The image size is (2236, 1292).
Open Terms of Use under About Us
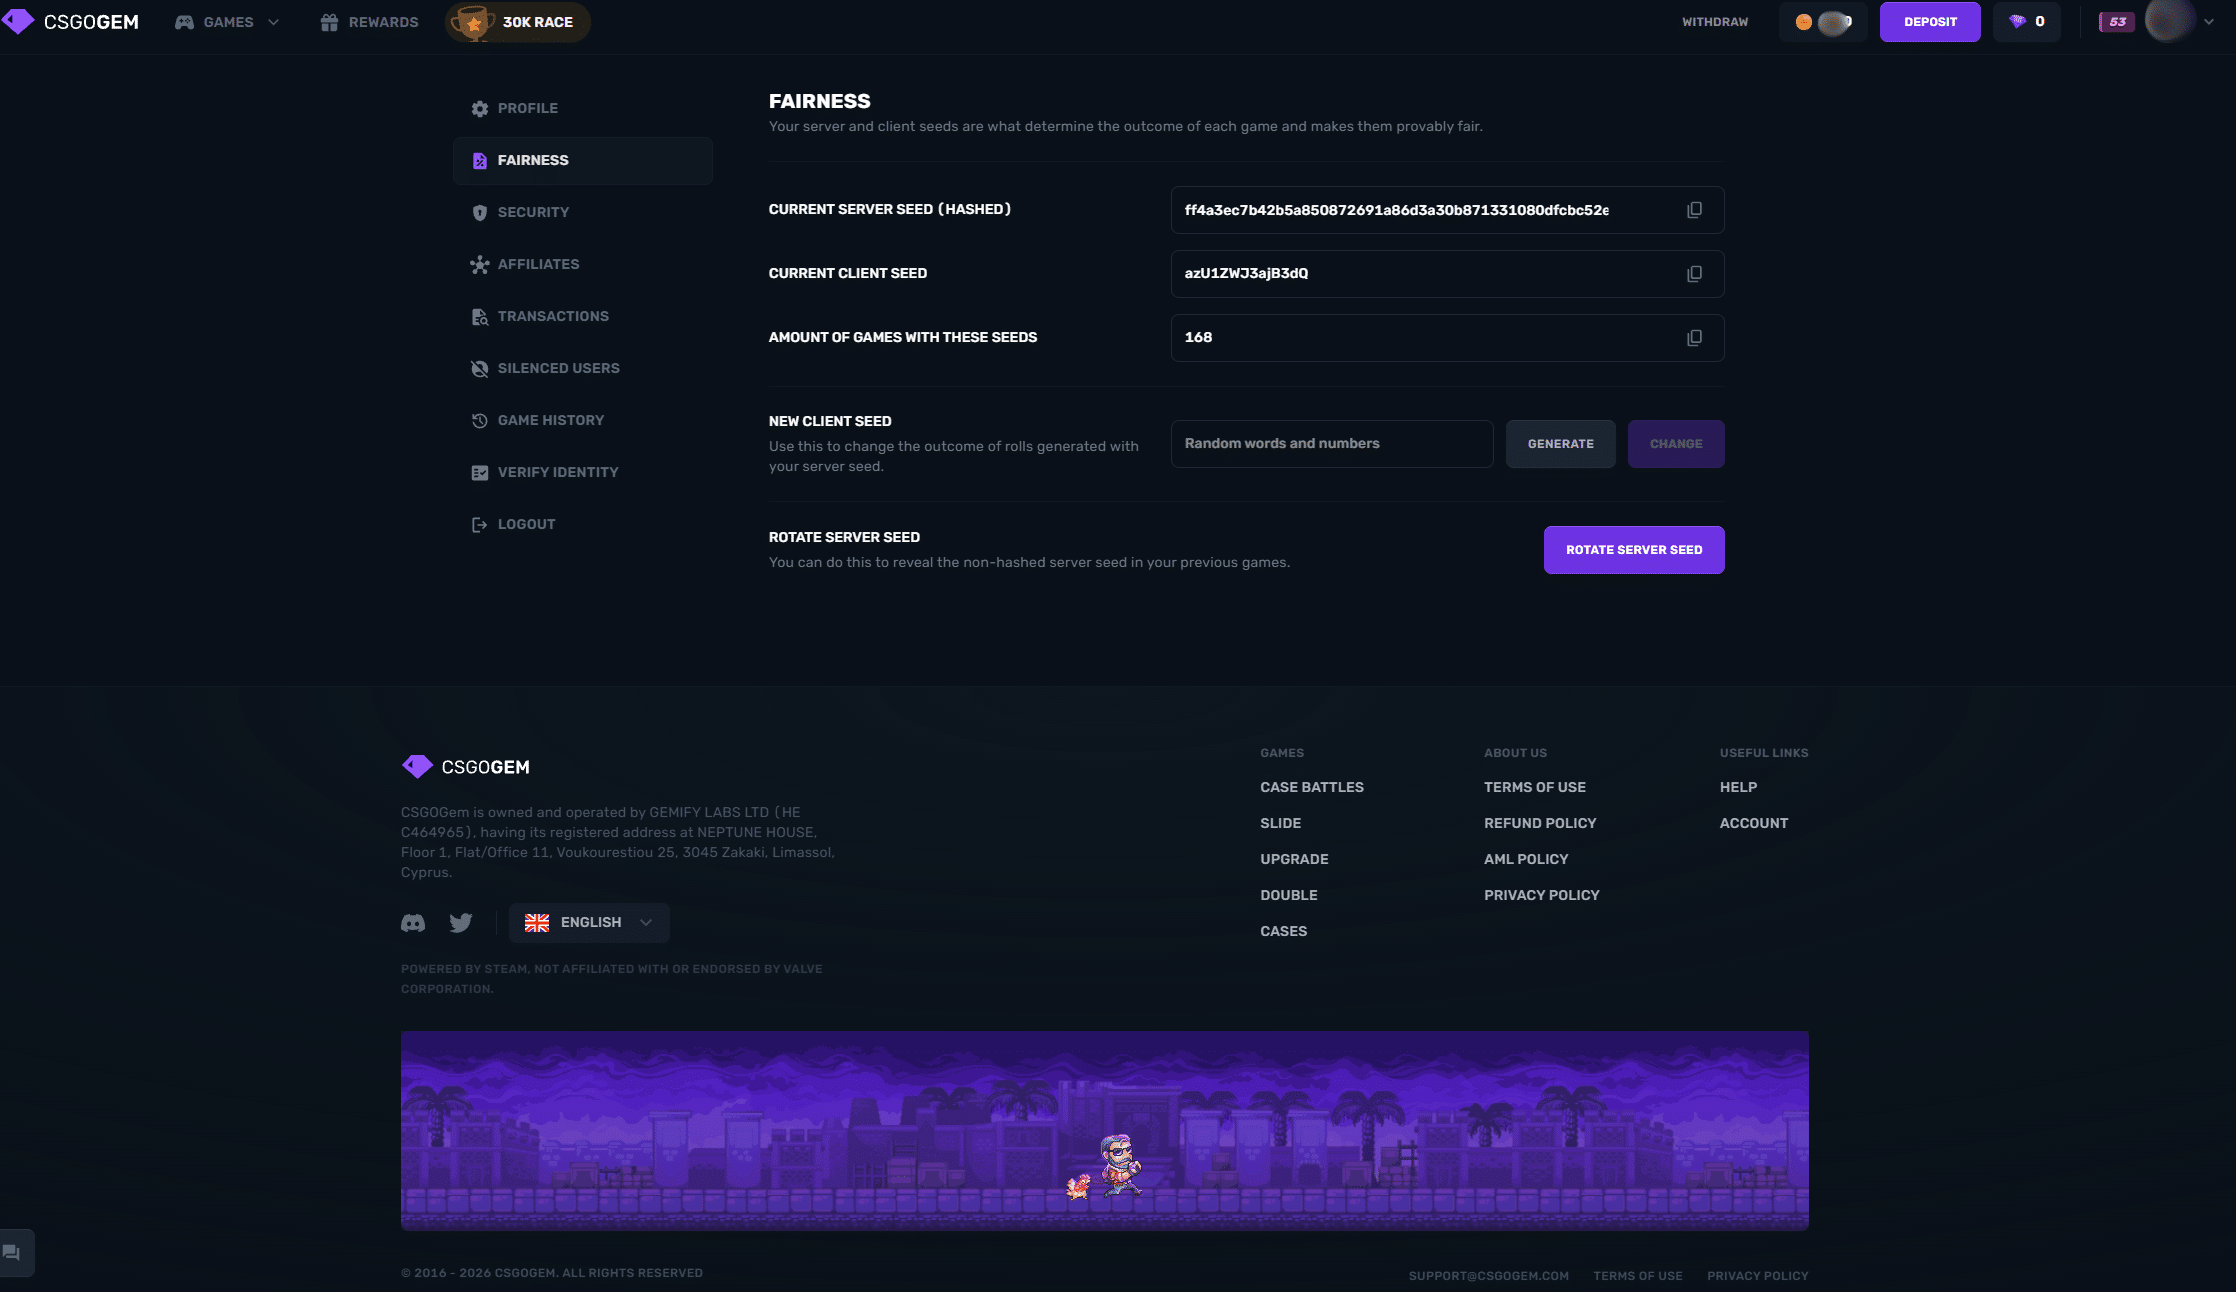(1535, 787)
